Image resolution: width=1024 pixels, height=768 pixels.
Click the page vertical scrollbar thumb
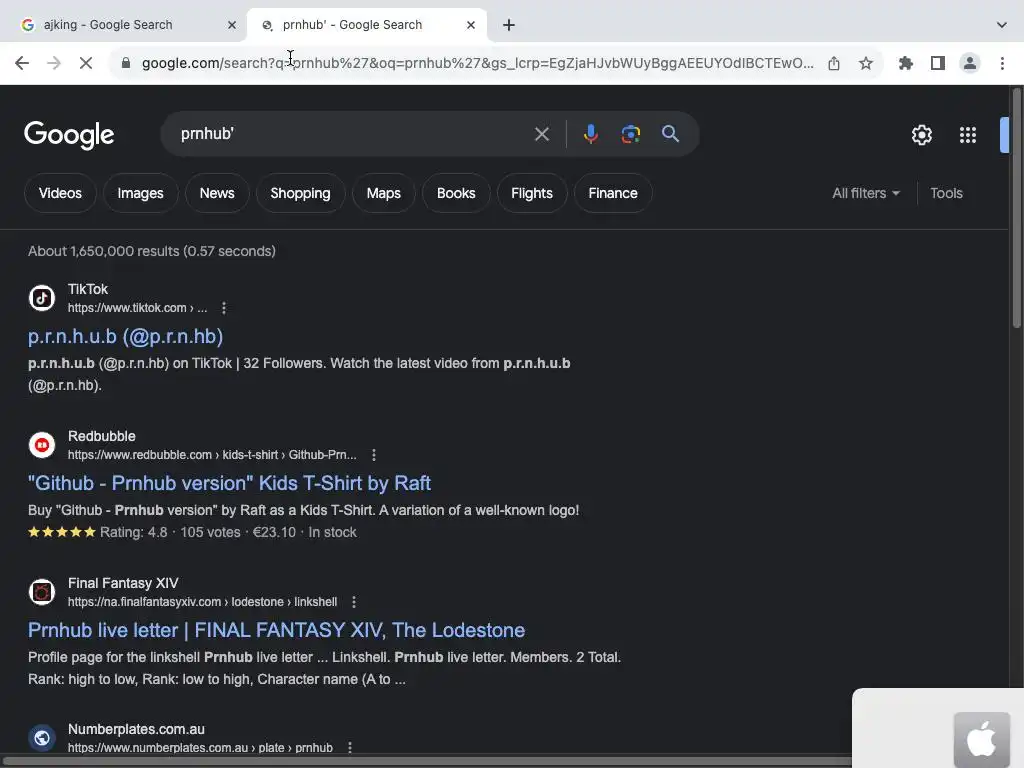(1016, 208)
